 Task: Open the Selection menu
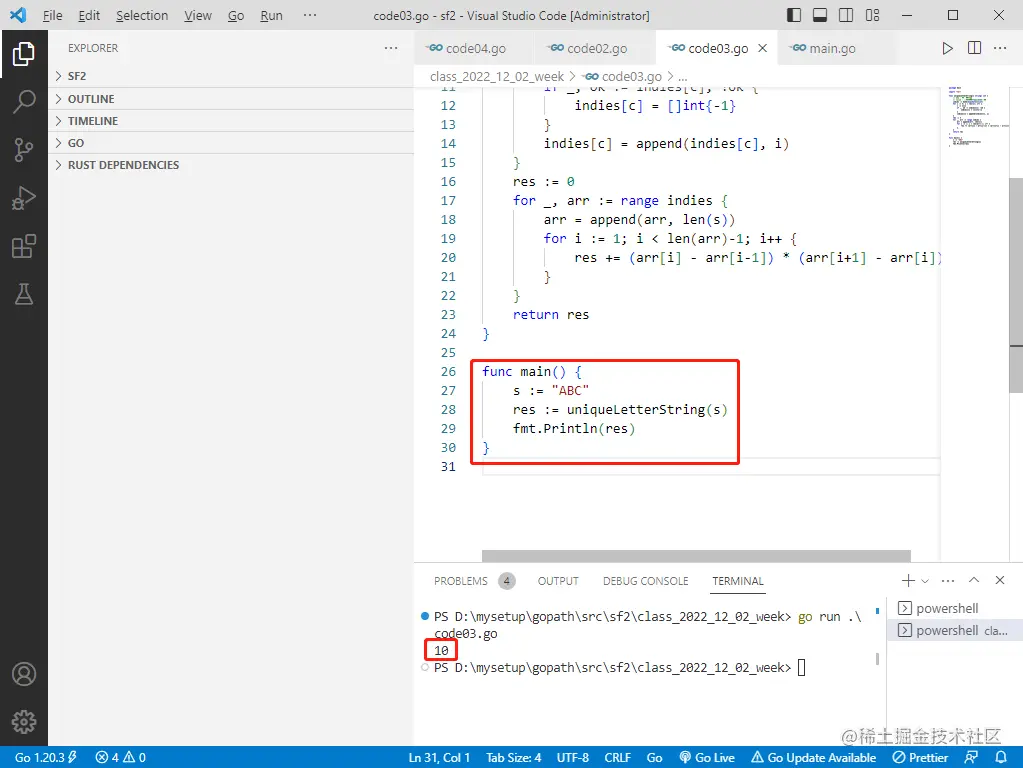[x=142, y=15]
